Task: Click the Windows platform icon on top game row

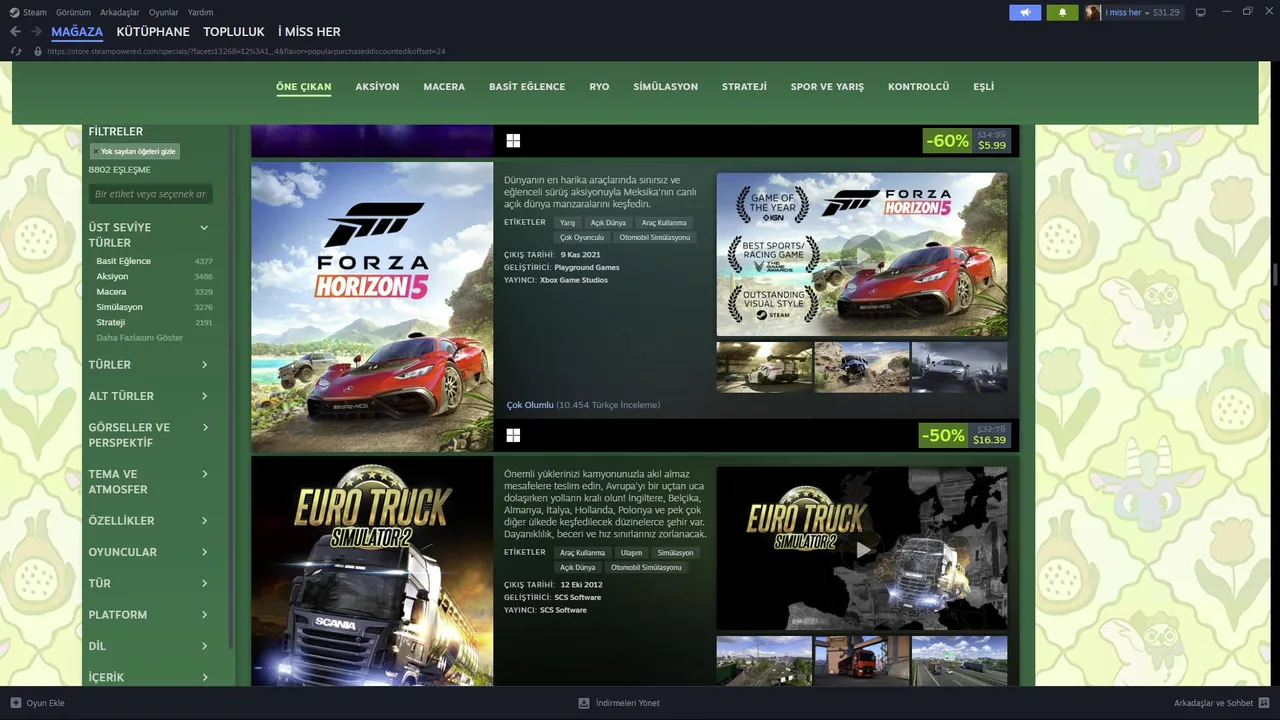Action: pyautogui.click(x=513, y=141)
